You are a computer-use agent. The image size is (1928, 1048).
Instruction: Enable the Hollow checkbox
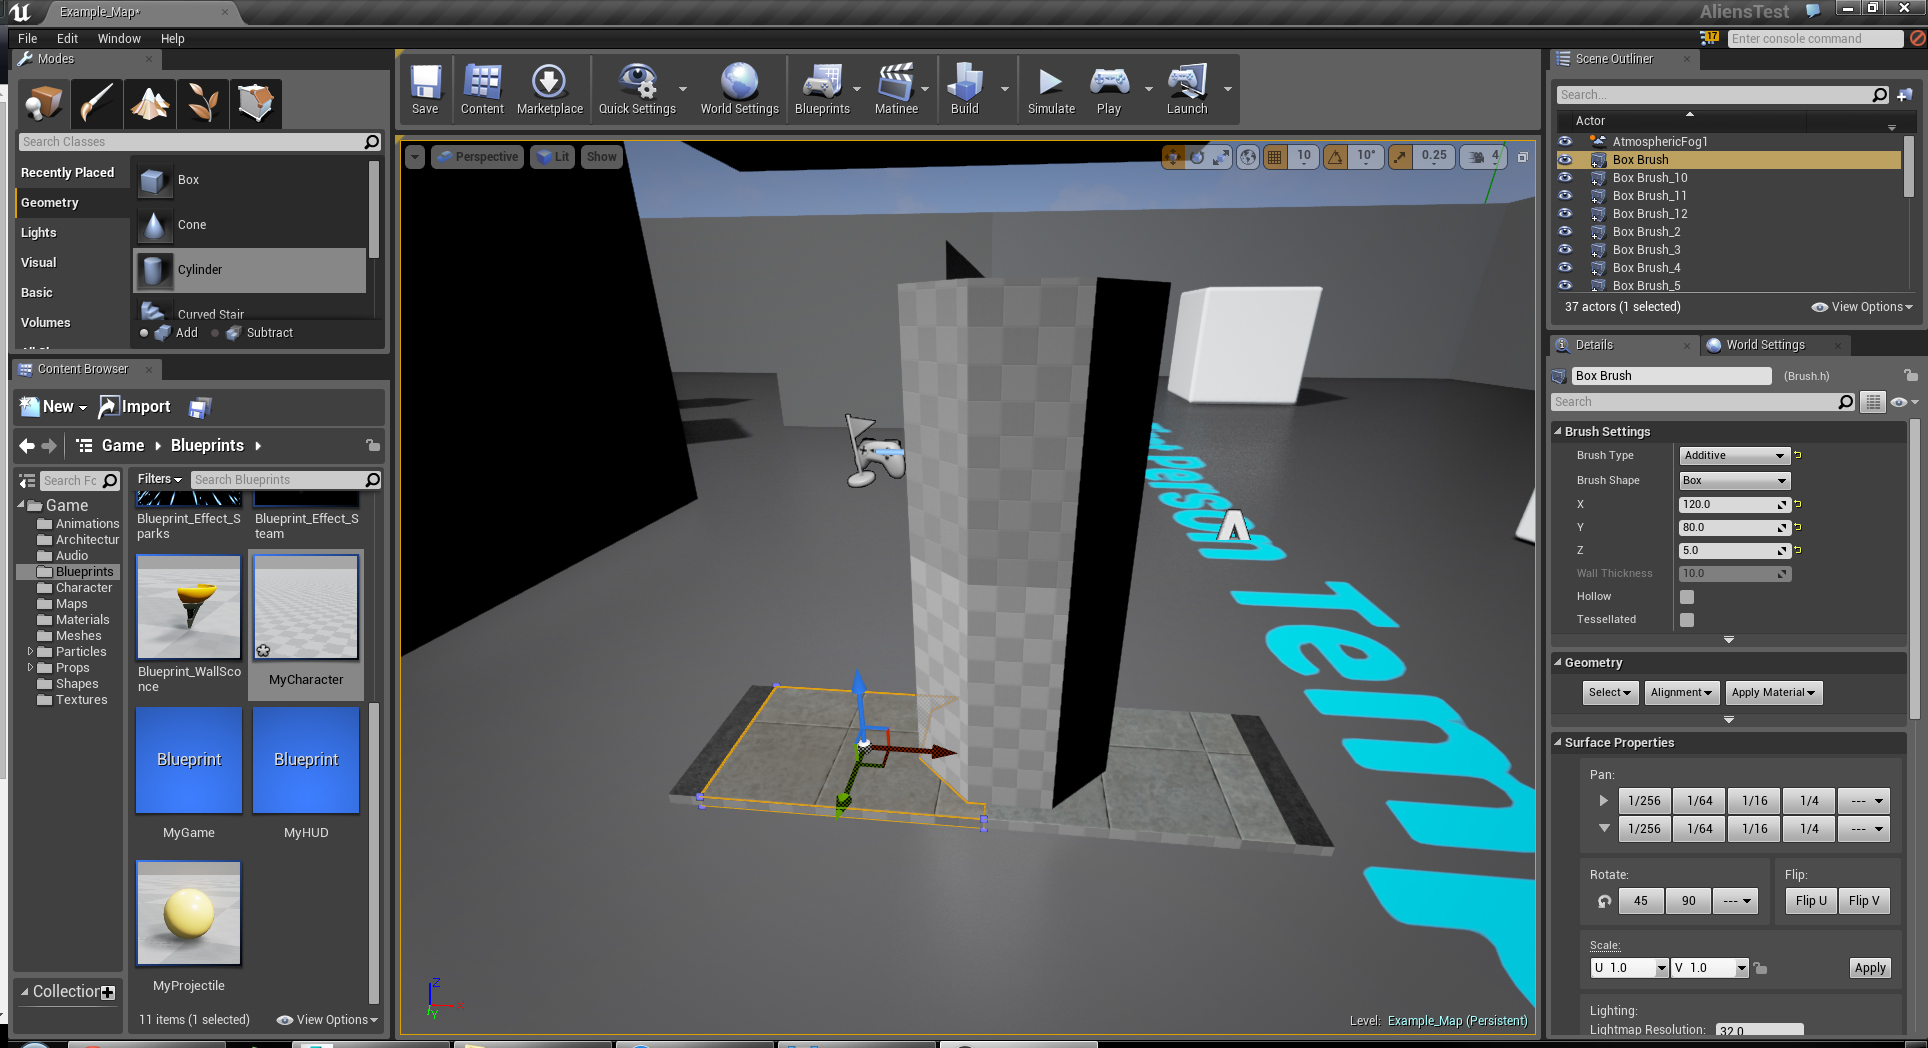tap(1687, 597)
